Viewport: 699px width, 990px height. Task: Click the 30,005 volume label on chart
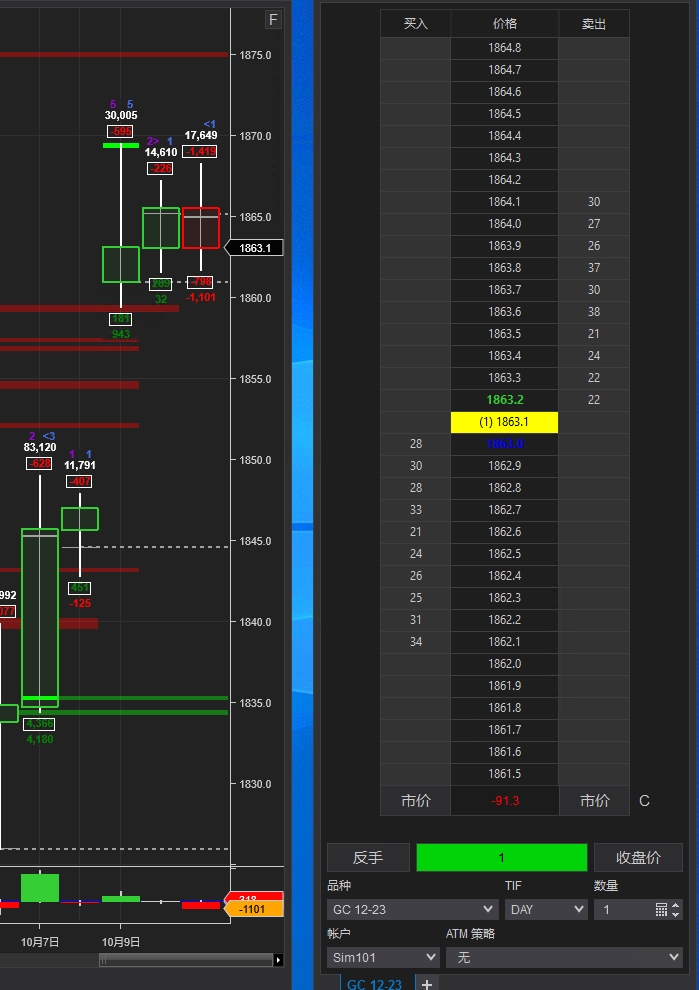click(x=121, y=116)
